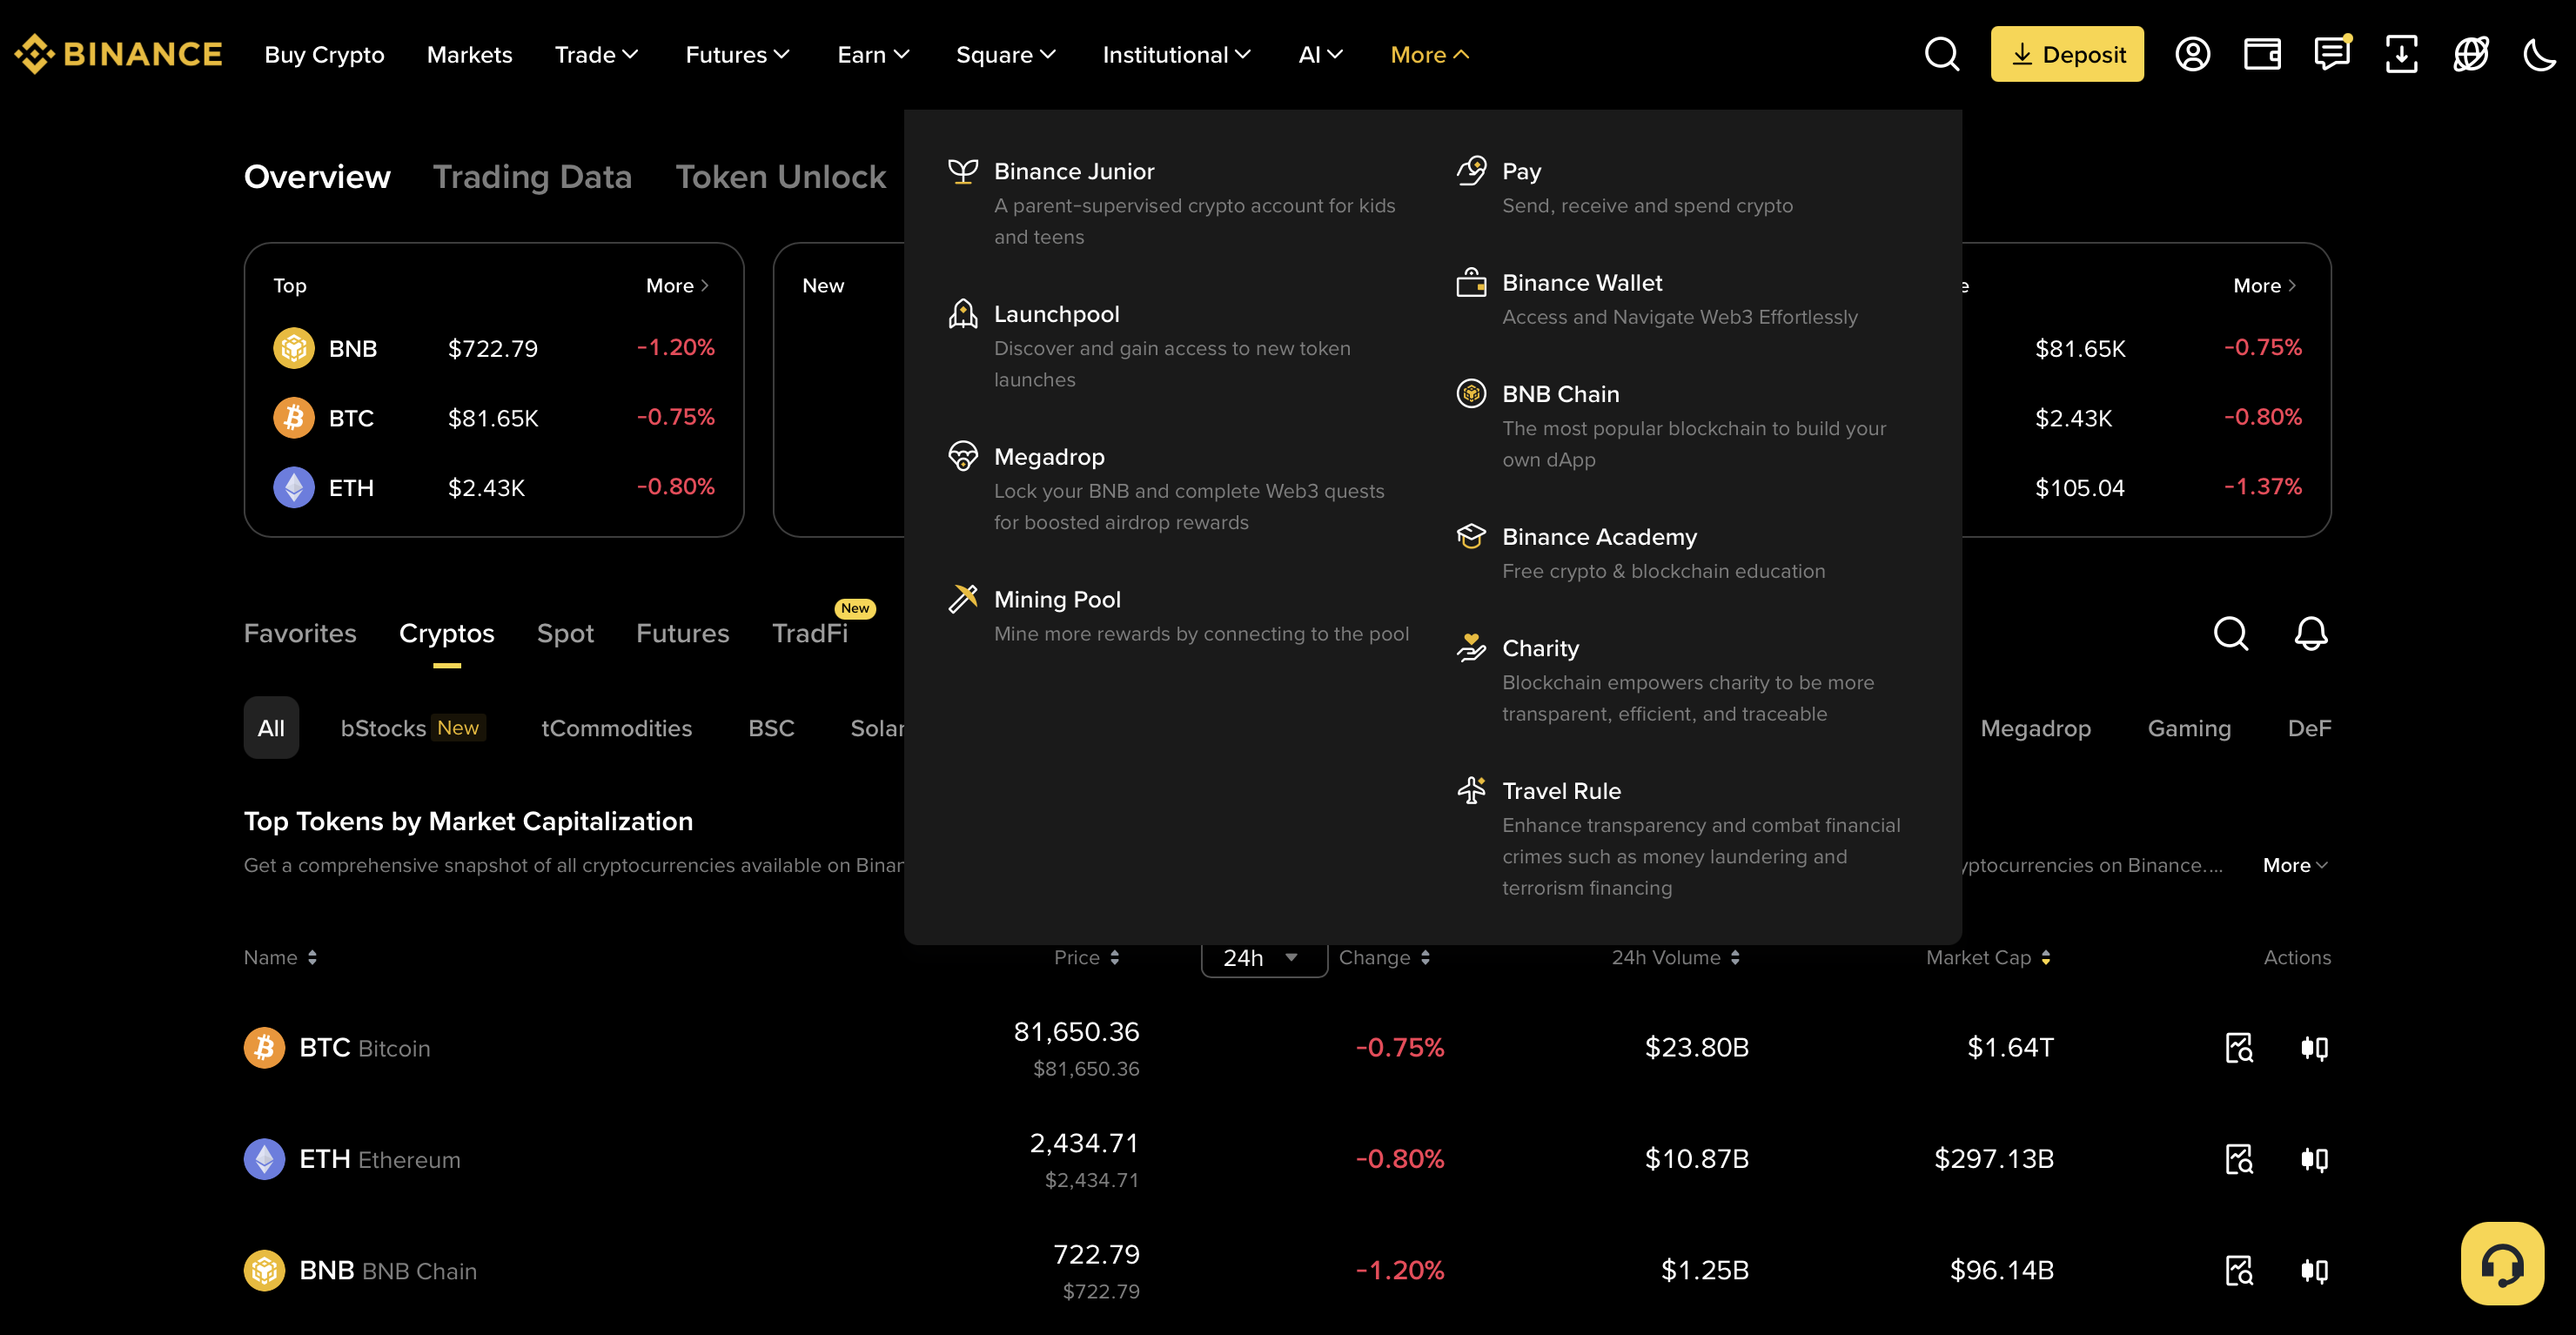The width and height of the screenshot is (2576, 1335).
Task: Expand the Institutional menu
Action: click(x=1176, y=55)
